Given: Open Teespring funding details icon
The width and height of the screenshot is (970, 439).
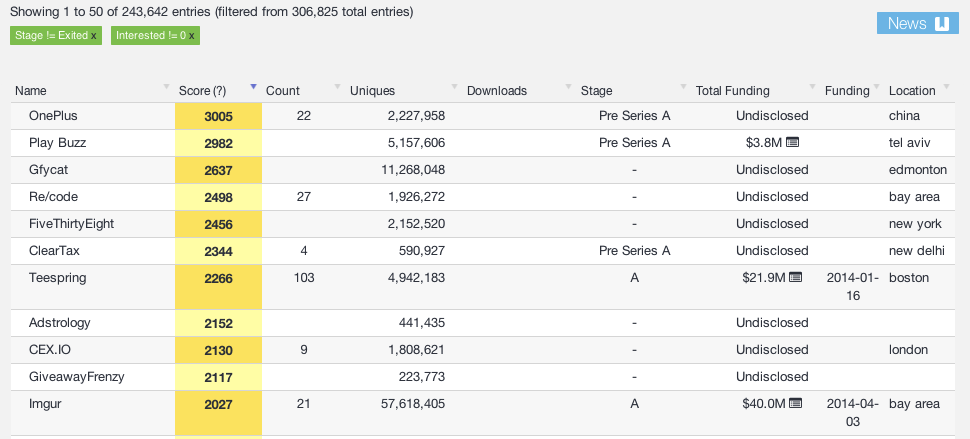Looking at the screenshot, I should coord(796,278).
